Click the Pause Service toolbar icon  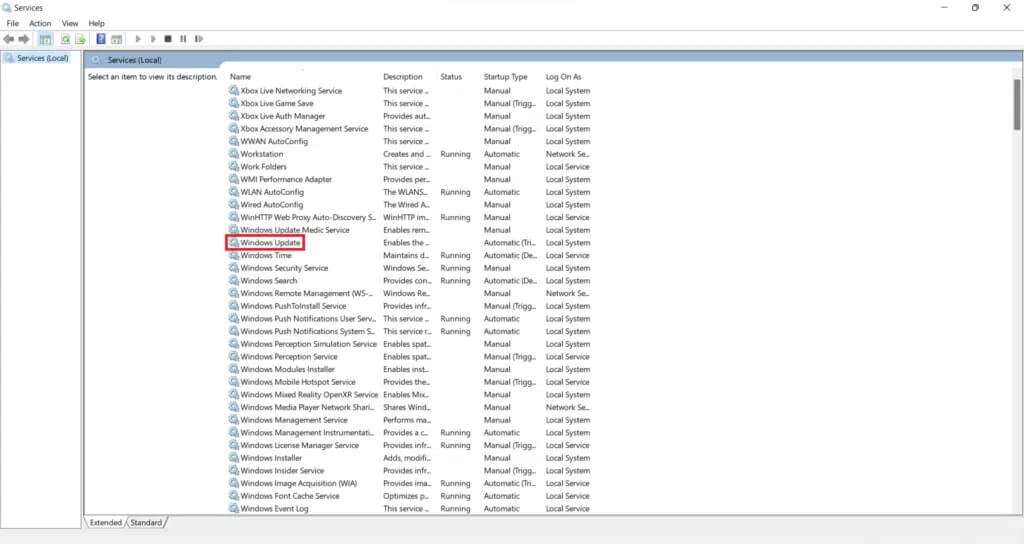click(183, 39)
